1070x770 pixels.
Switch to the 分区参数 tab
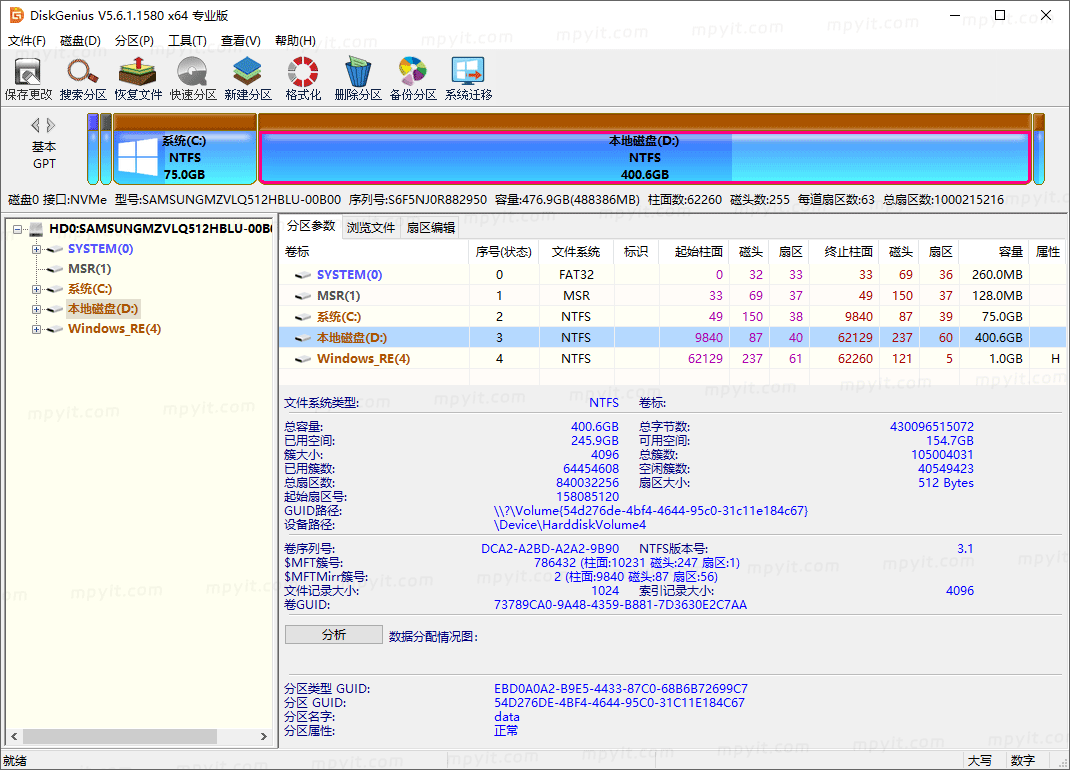(311, 226)
